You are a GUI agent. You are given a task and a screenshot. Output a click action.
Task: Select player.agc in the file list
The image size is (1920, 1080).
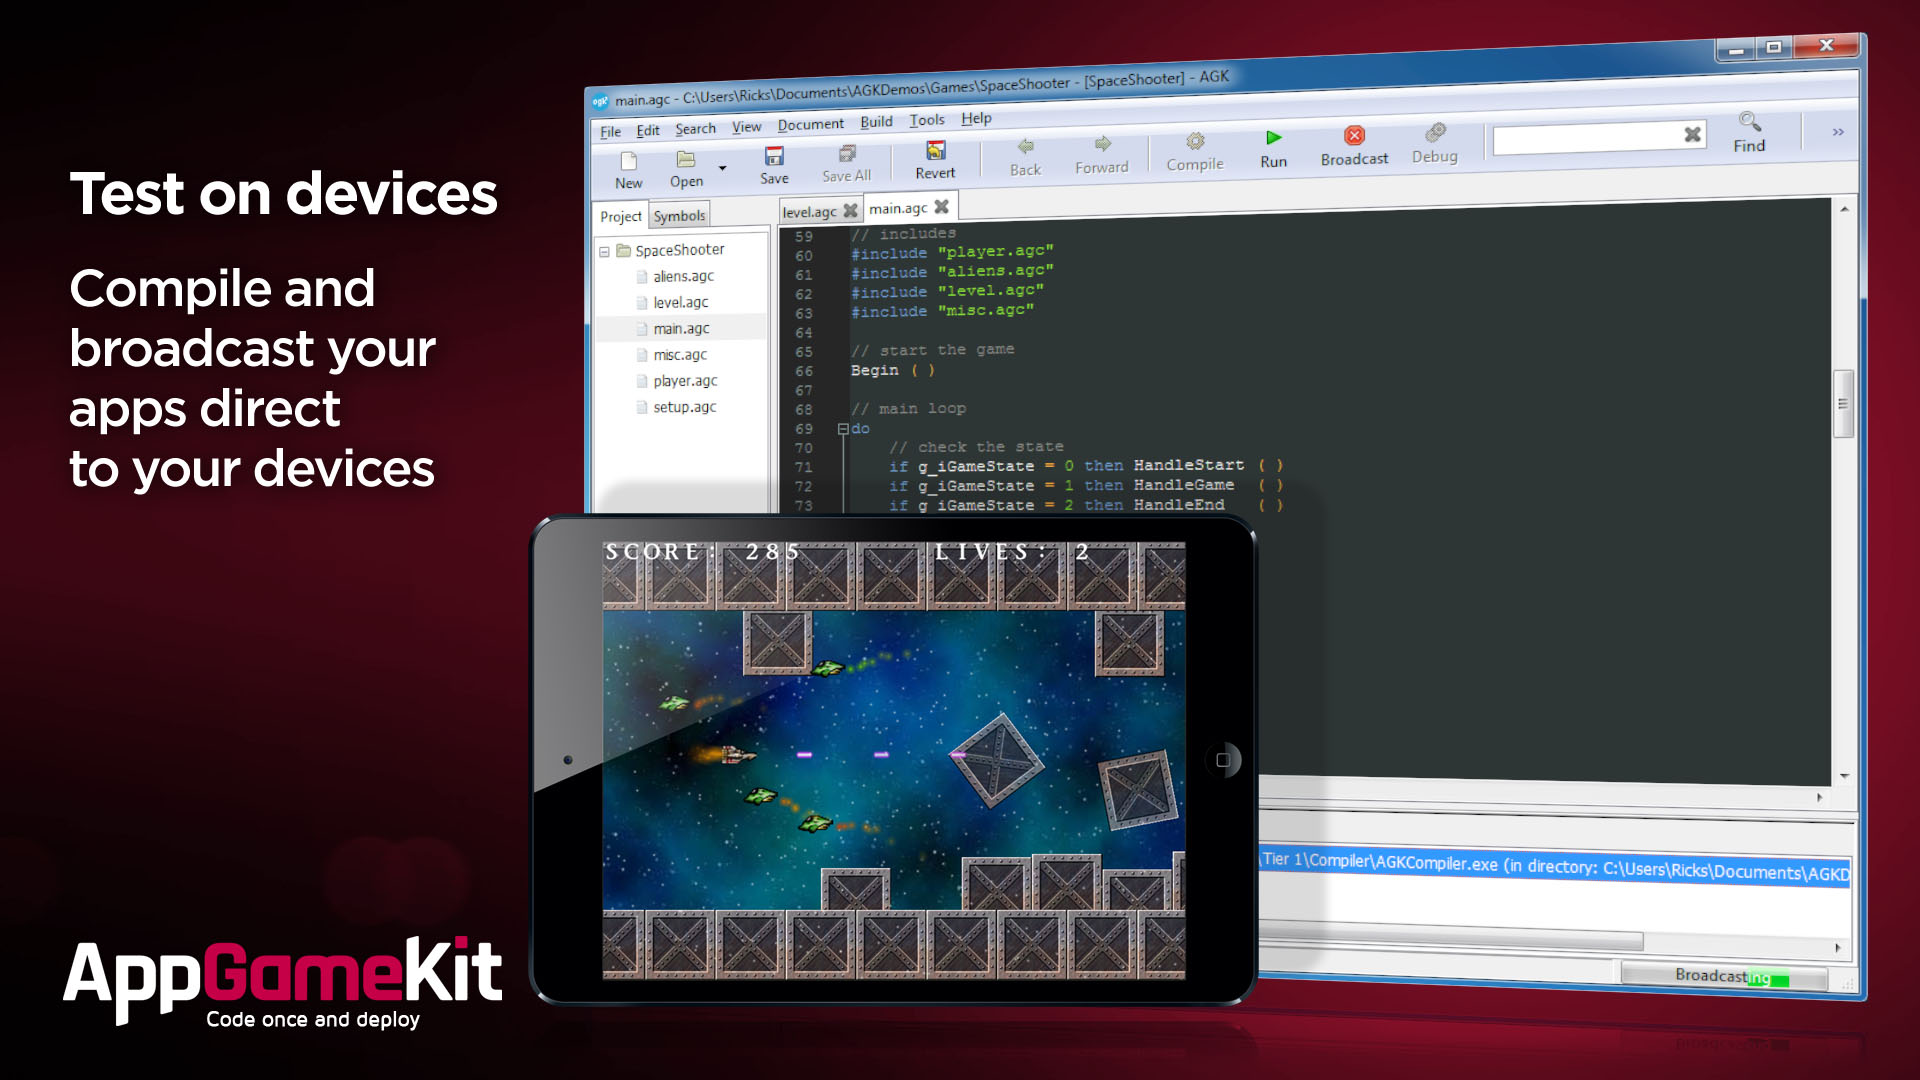tap(684, 380)
